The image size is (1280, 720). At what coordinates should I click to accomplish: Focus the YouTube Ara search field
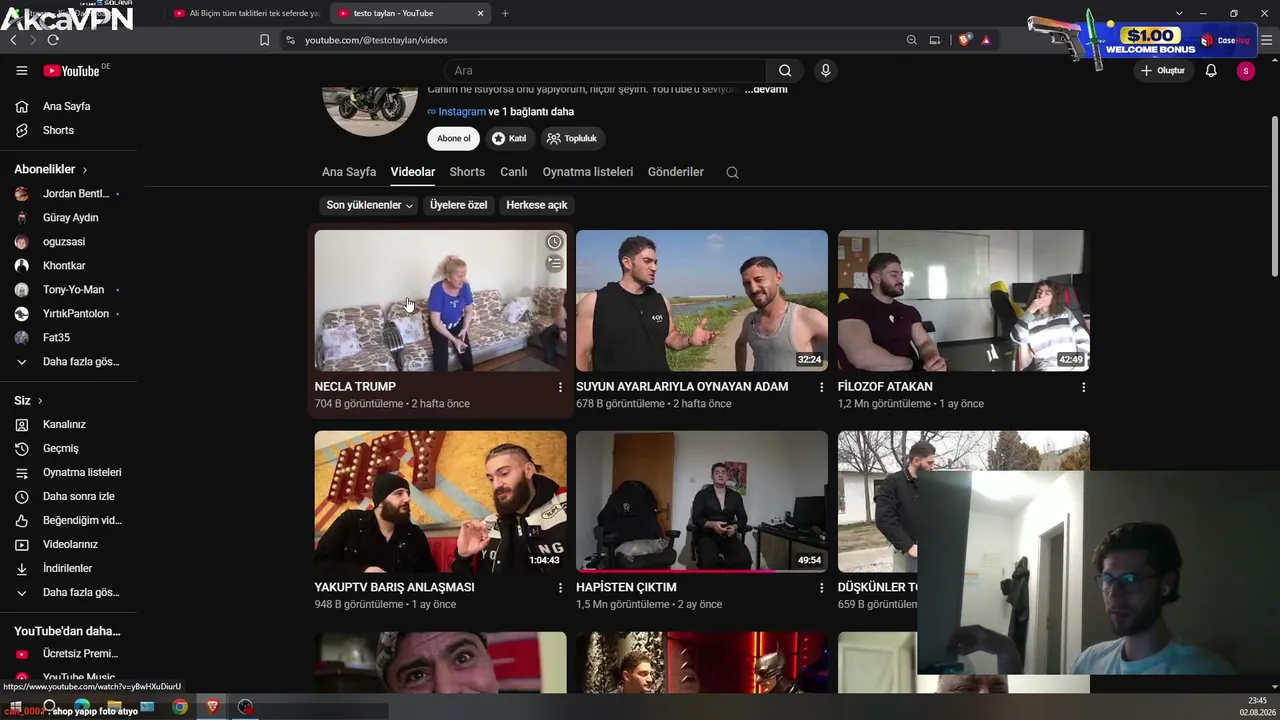pos(605,71)
